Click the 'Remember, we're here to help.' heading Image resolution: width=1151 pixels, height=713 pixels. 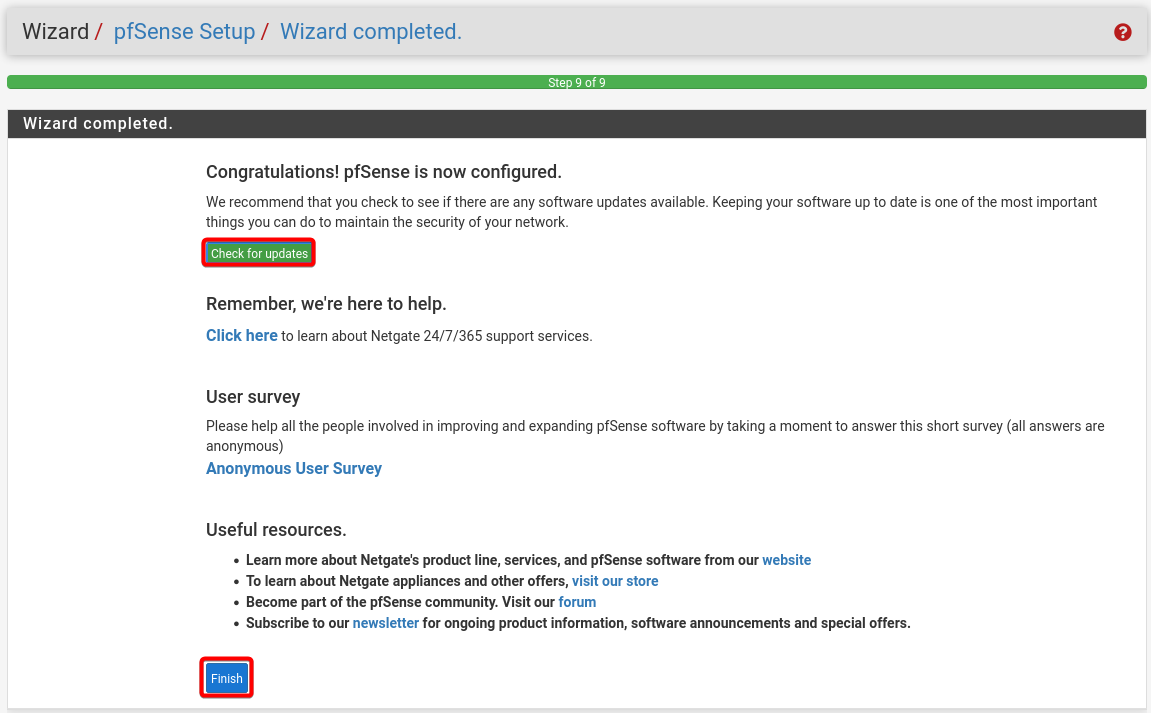(326, 303)
